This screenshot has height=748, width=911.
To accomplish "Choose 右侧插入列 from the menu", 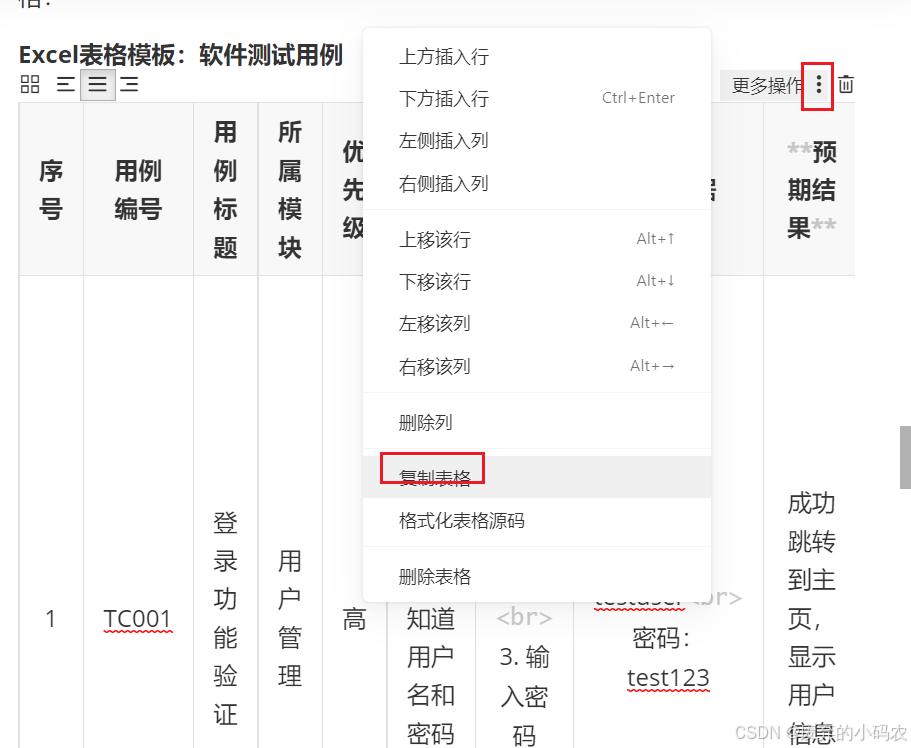I will 537,184.
